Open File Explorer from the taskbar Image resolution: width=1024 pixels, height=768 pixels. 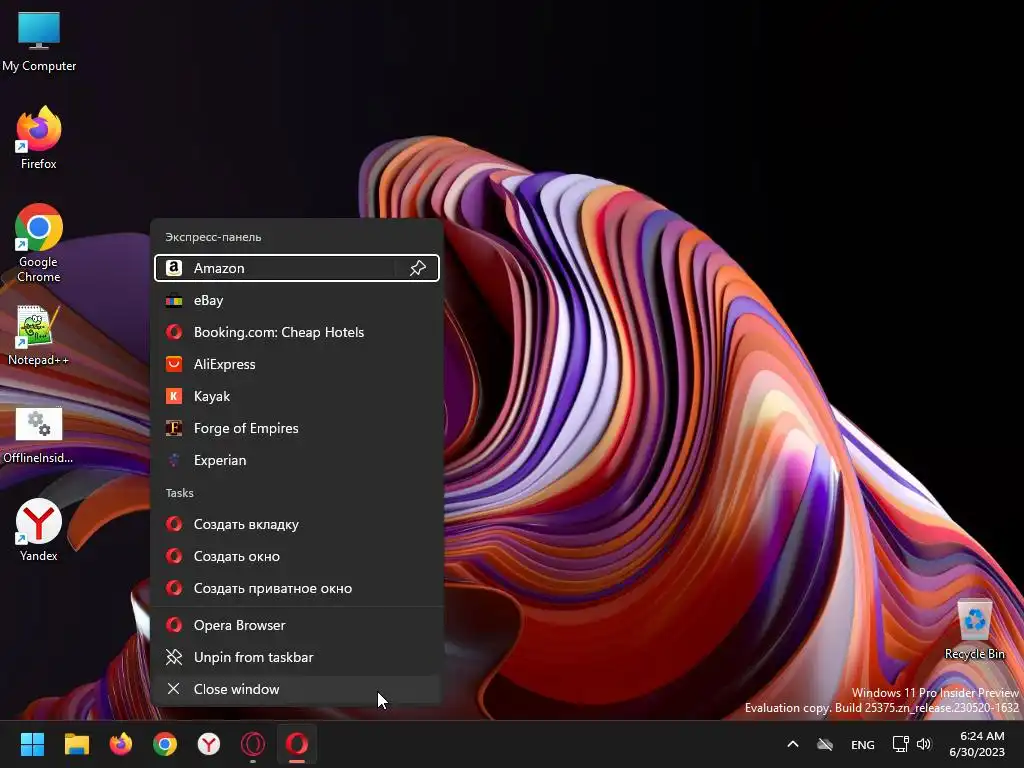[76, 744]
